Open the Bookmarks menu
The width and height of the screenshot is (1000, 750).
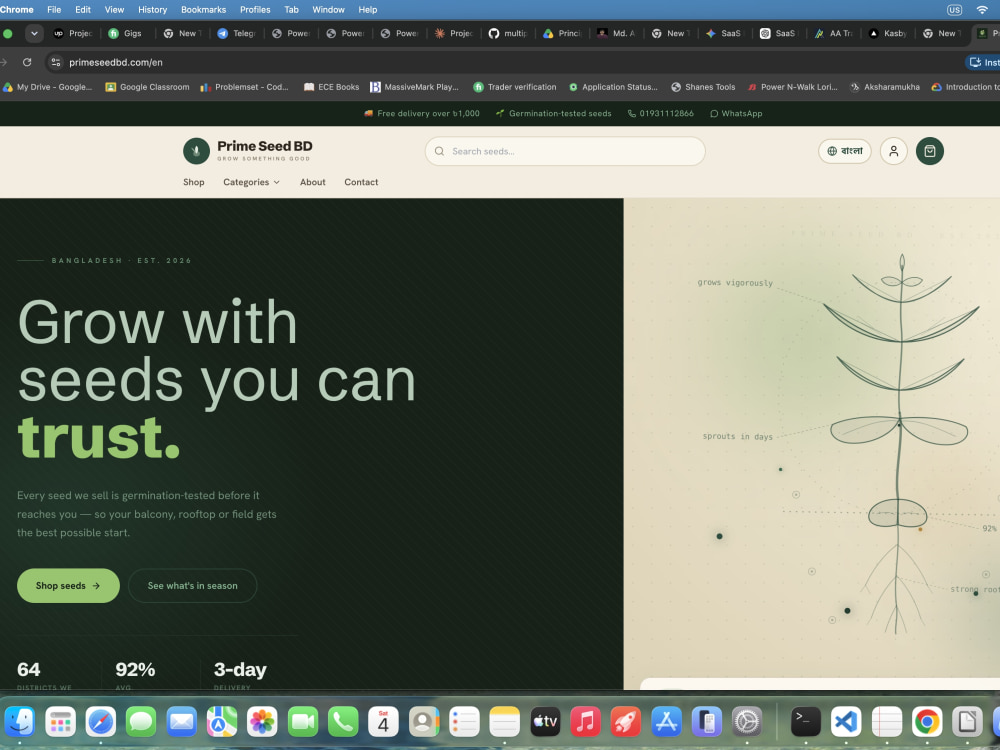203,10
